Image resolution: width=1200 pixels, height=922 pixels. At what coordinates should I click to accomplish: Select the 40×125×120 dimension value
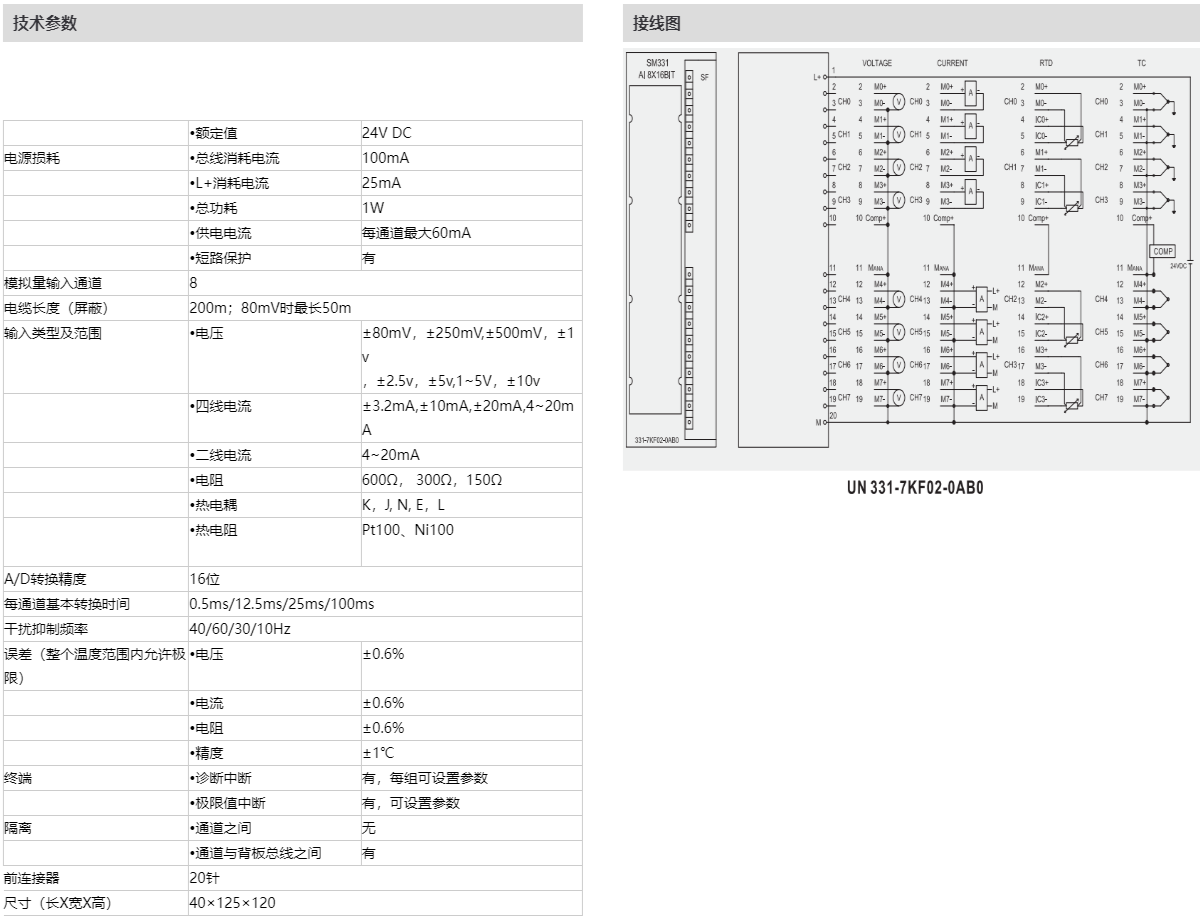pyautogui.click(x=233, y=902)
